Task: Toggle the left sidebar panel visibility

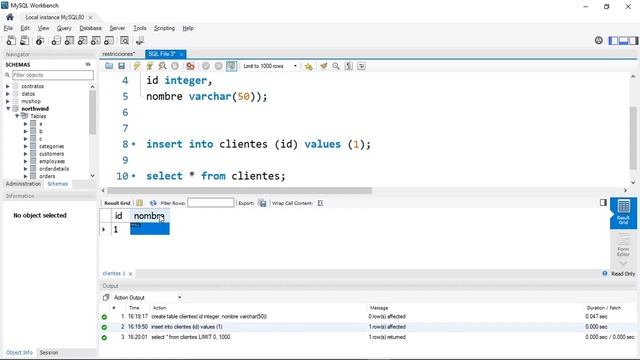Action: point(613,40)
